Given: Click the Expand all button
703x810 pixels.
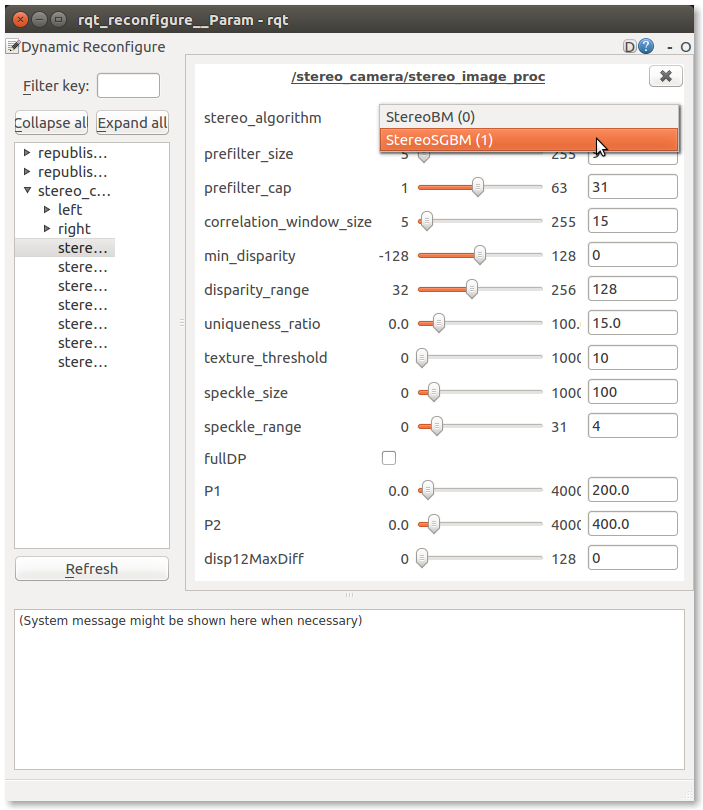Looking at the screenshot, I should (132, 123).
